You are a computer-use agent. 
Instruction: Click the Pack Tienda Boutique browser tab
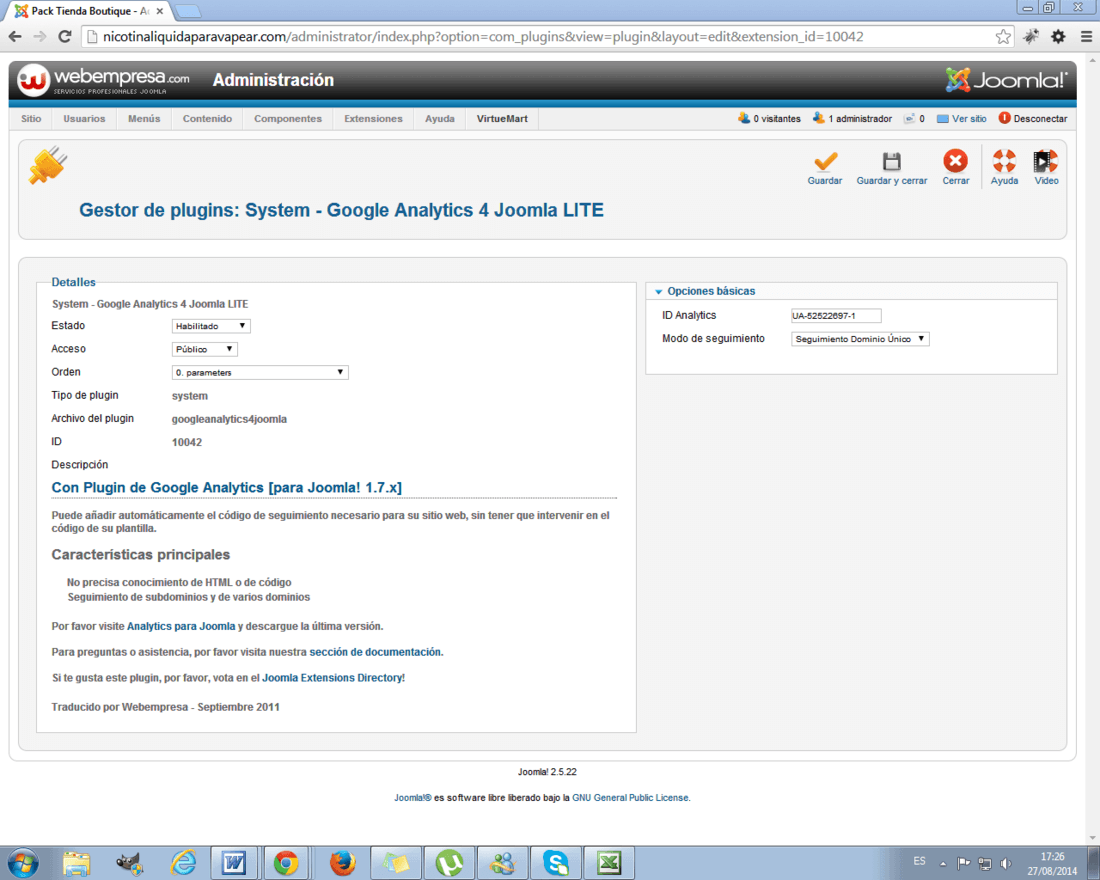(88, 11)
